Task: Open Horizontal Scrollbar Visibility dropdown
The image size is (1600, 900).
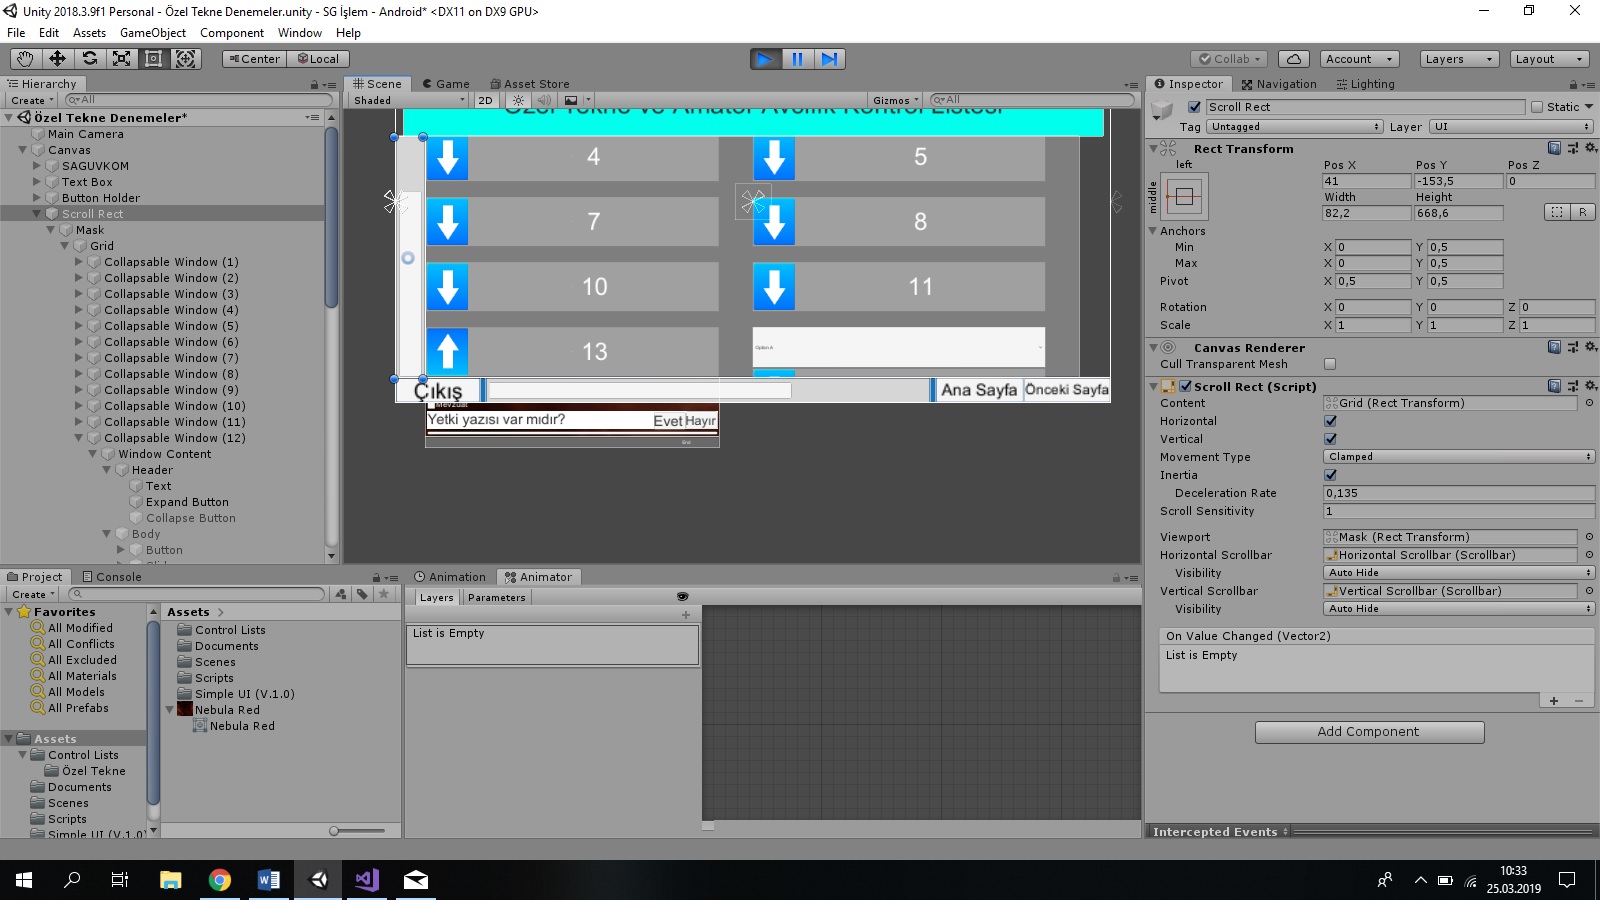Action: coord(1459,573)
